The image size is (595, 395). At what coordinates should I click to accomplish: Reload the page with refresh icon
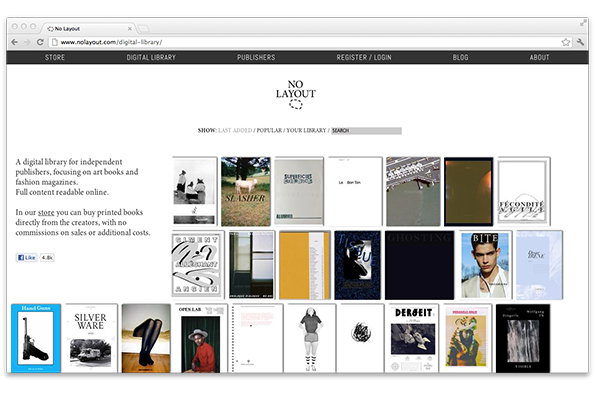pos(40,42)
